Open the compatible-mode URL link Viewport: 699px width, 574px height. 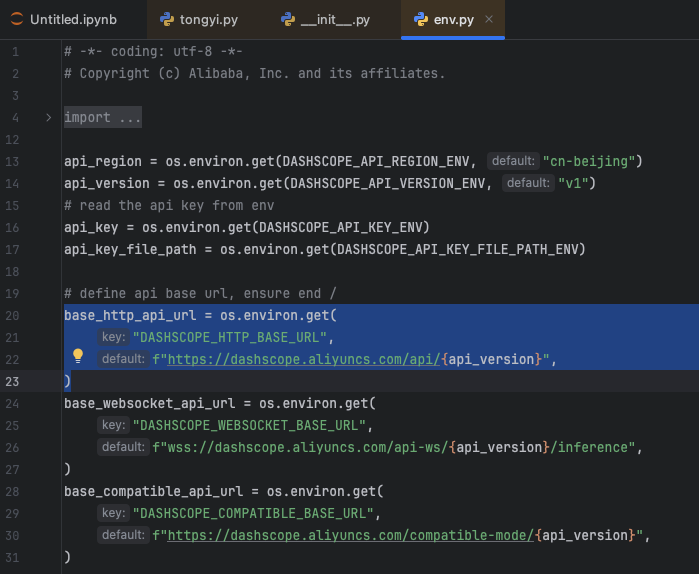(351, 535)
